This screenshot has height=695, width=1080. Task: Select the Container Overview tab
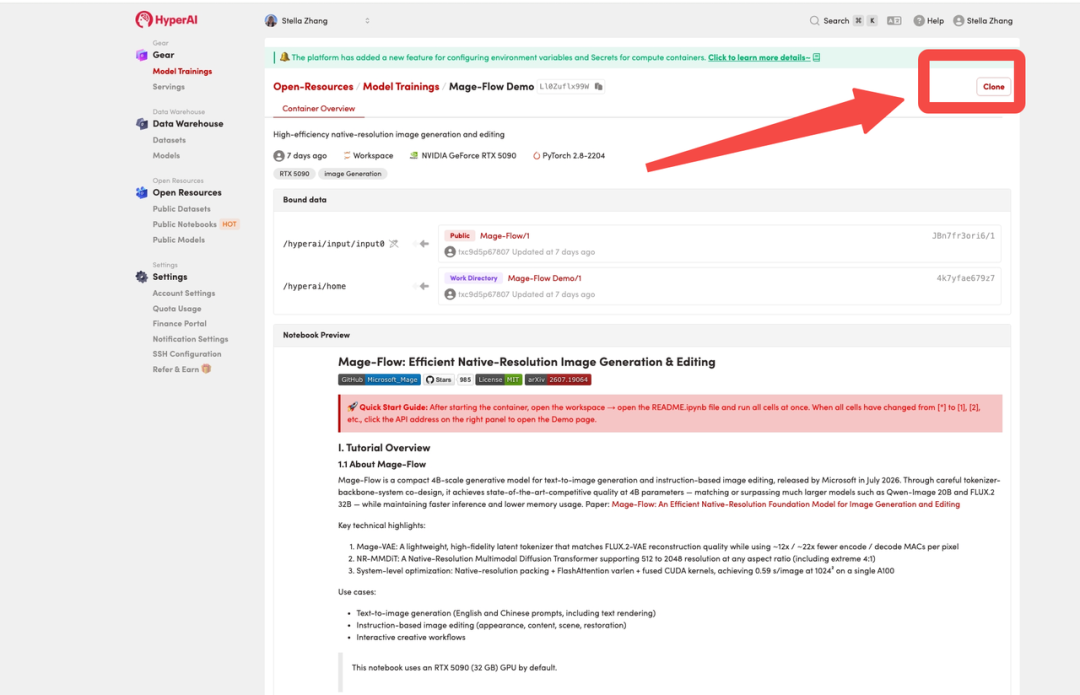[318, 108]
